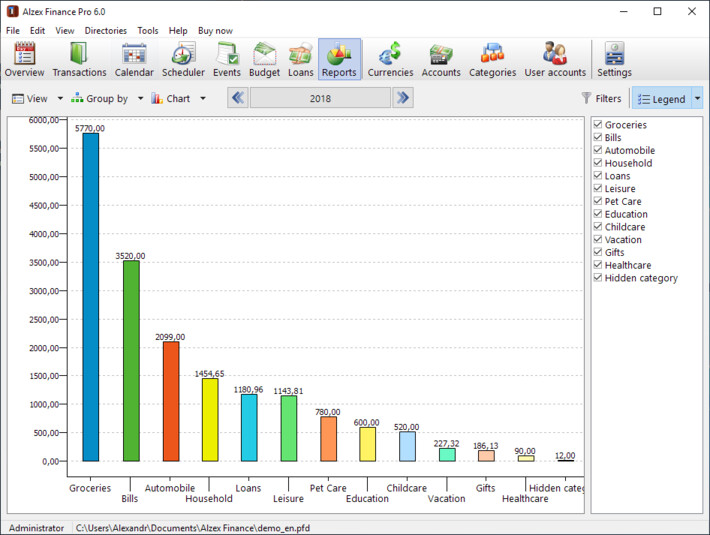Image resolution: width=710 pixels, height=535 pixels.
Task: Open the Loans section
Action: pos(301,59)
